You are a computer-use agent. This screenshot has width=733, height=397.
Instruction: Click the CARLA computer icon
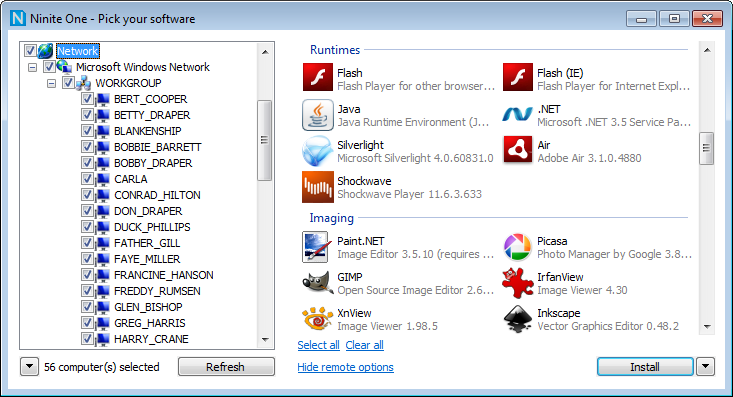[x=102, y=179]
